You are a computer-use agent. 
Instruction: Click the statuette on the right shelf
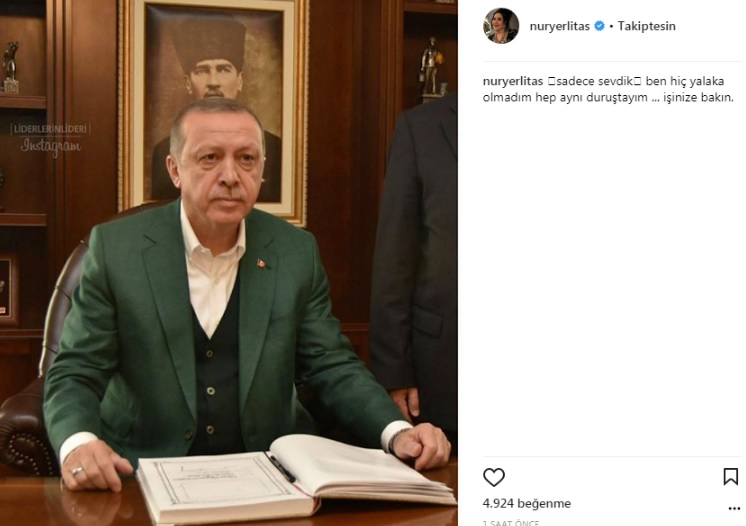(431, 68)
